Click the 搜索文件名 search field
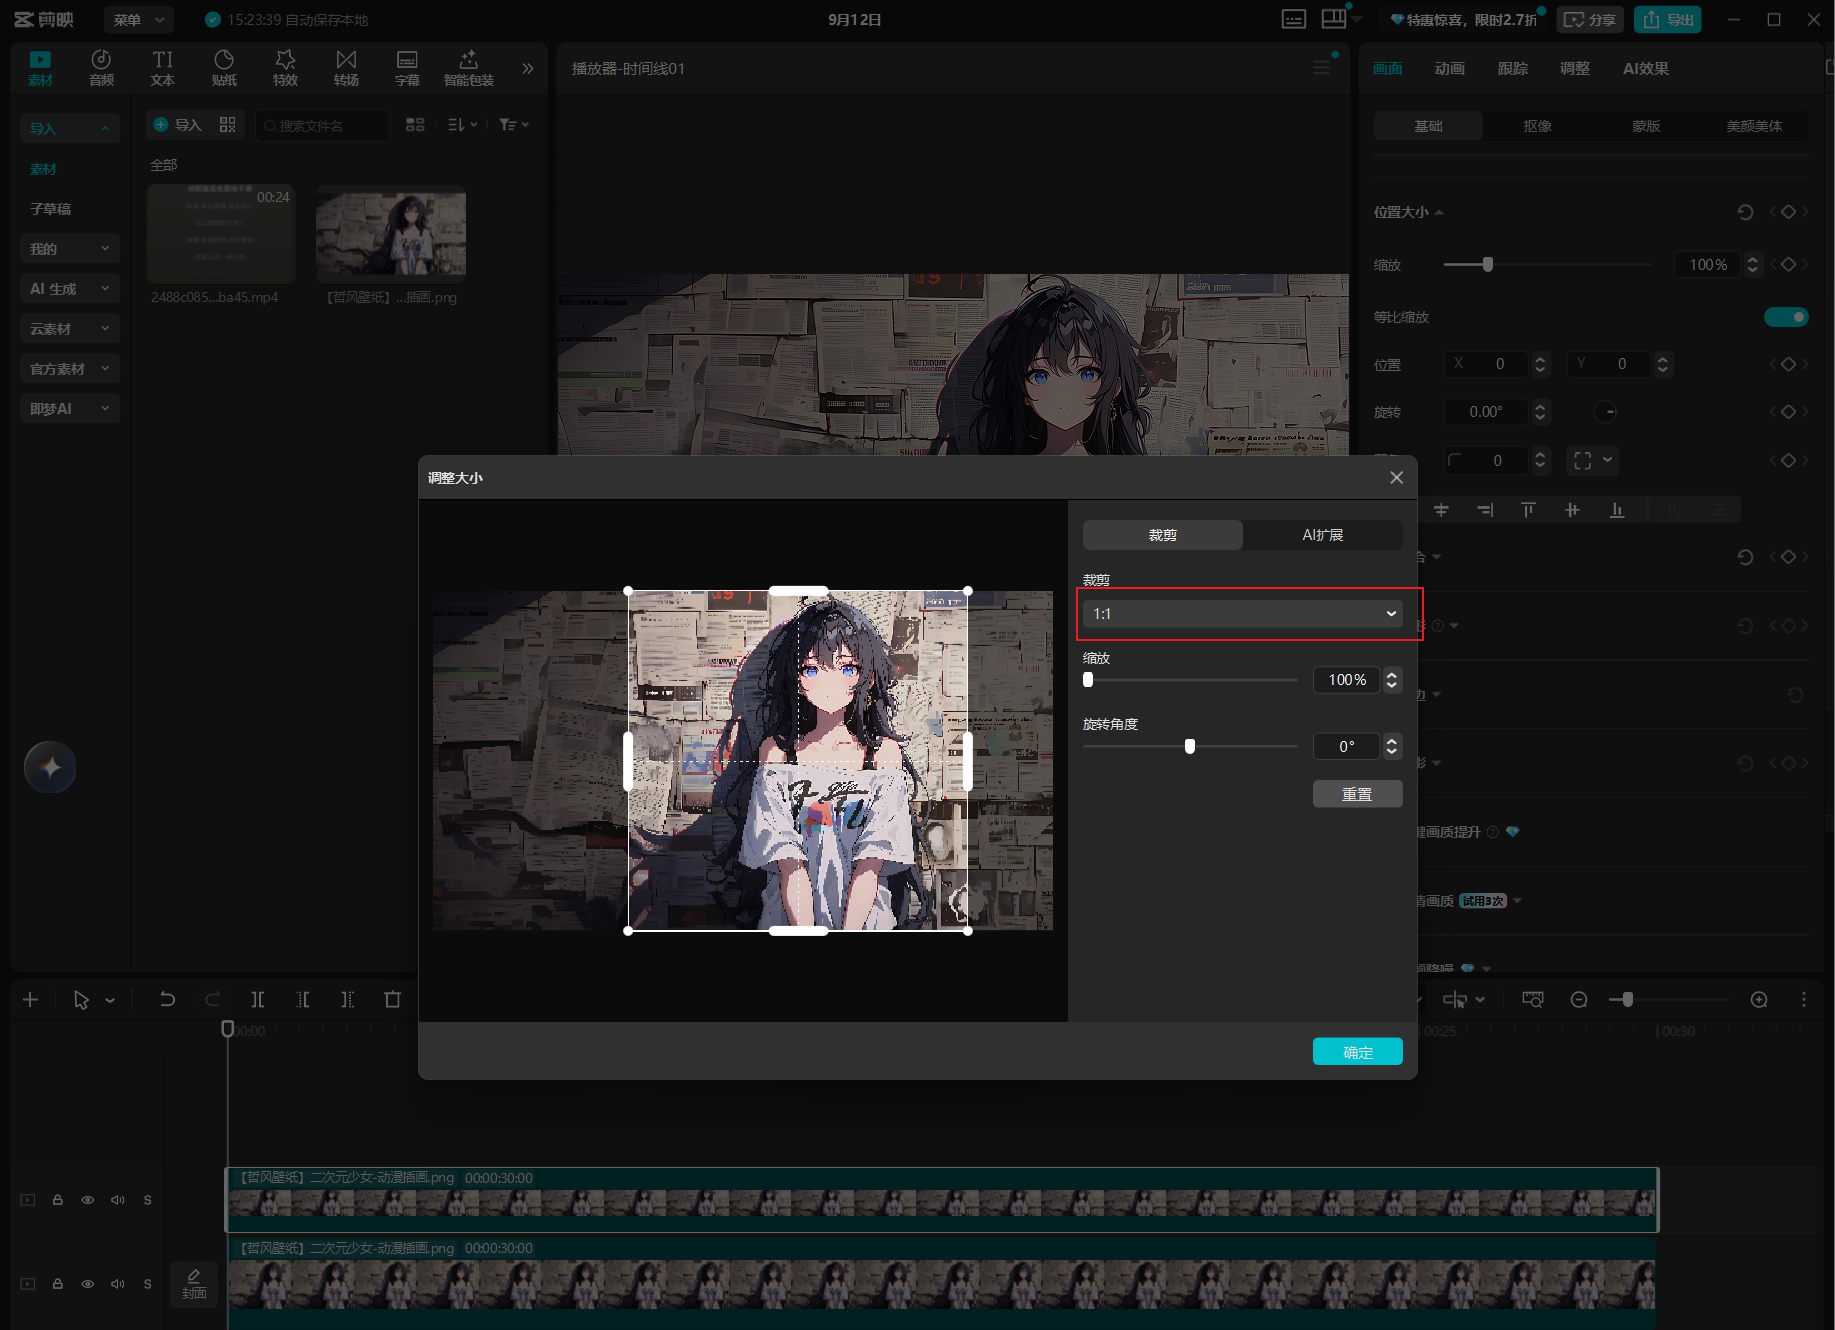The width and height of the screenshot is (1835, 1330). tap(322, 125)
